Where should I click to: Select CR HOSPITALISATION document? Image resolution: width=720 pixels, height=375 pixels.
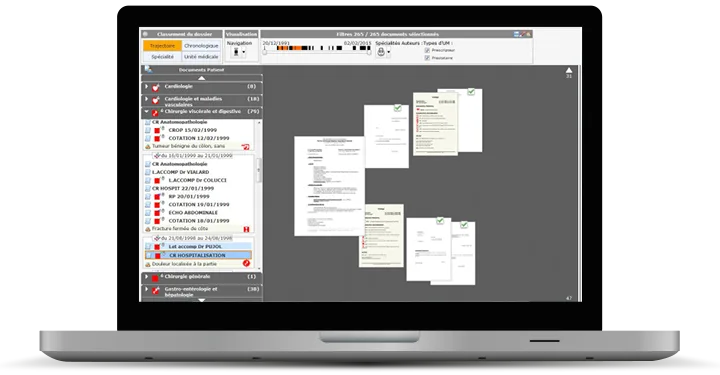coord(198,255)
